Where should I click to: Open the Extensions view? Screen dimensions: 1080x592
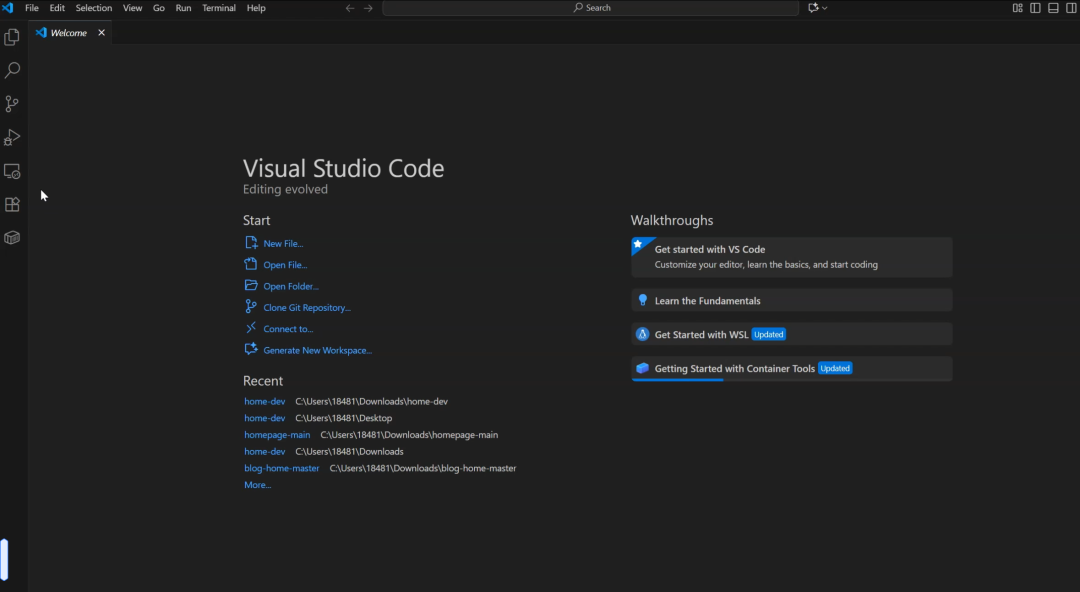pyautogui.click(x=12, y=205)
